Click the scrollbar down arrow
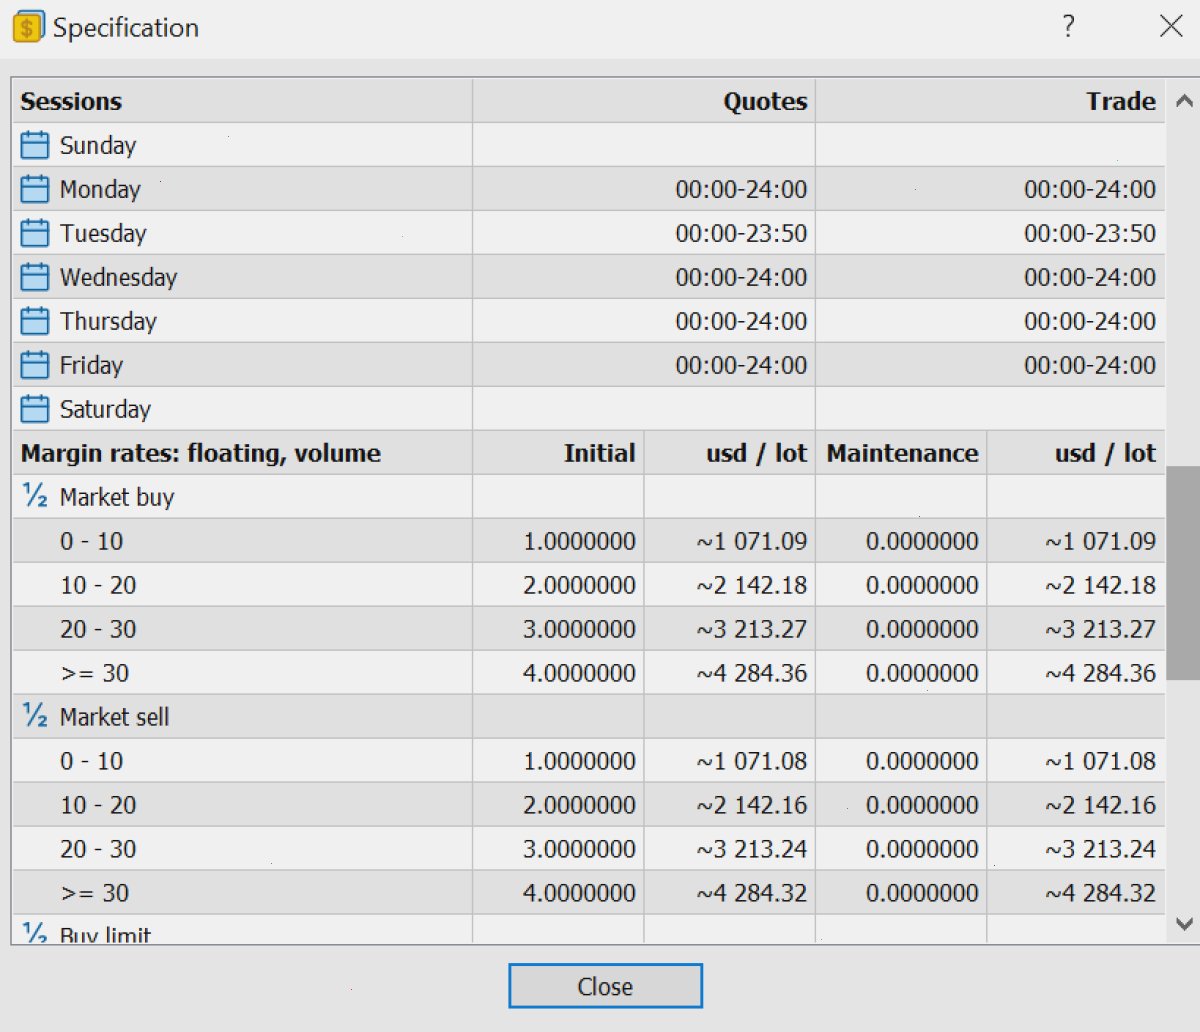Screen dimensions: 1200x1032 [1183, 925]
